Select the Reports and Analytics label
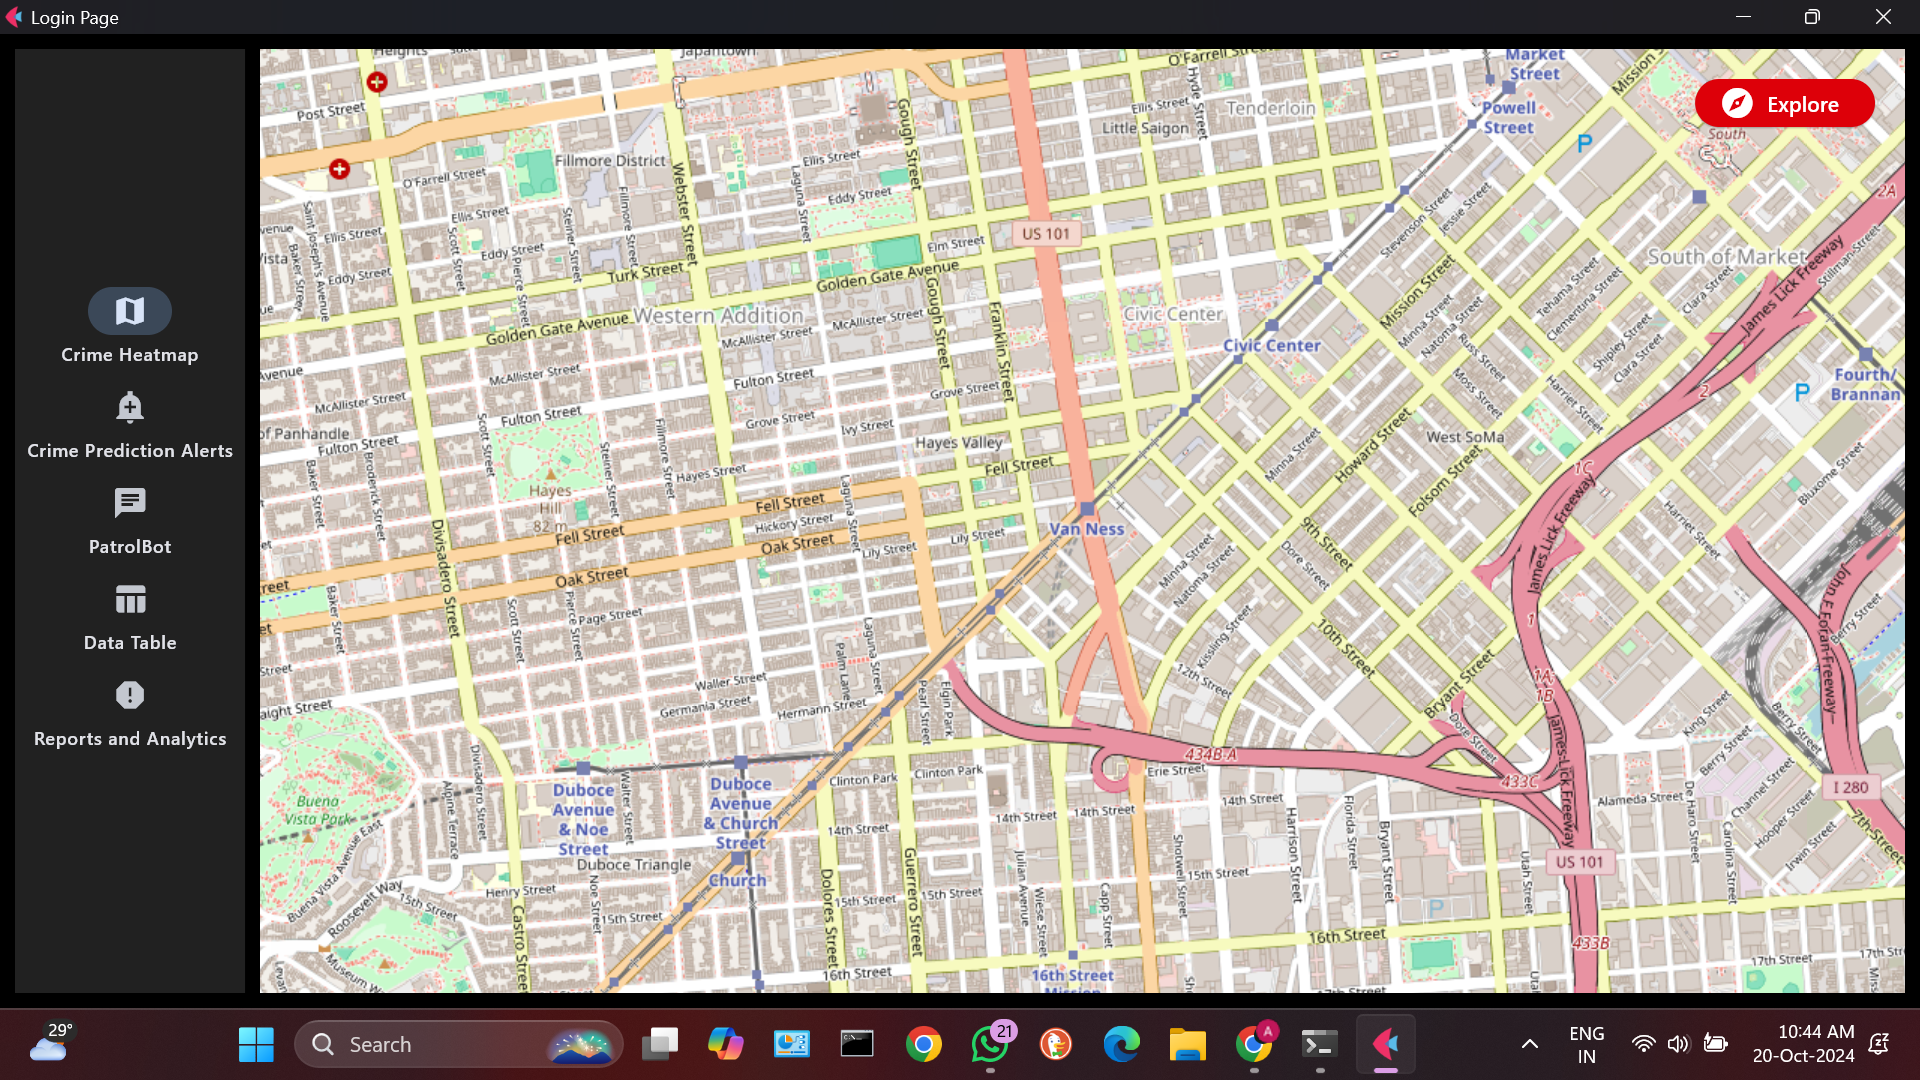Screen dimensions: 1920x1080 [x=130, y=739]
